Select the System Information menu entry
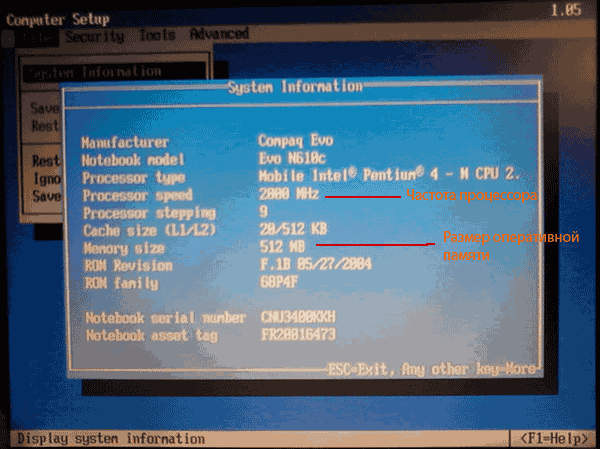Image resolution: width=600 pixels, height=449 pixels. click(x=114, y=72)
